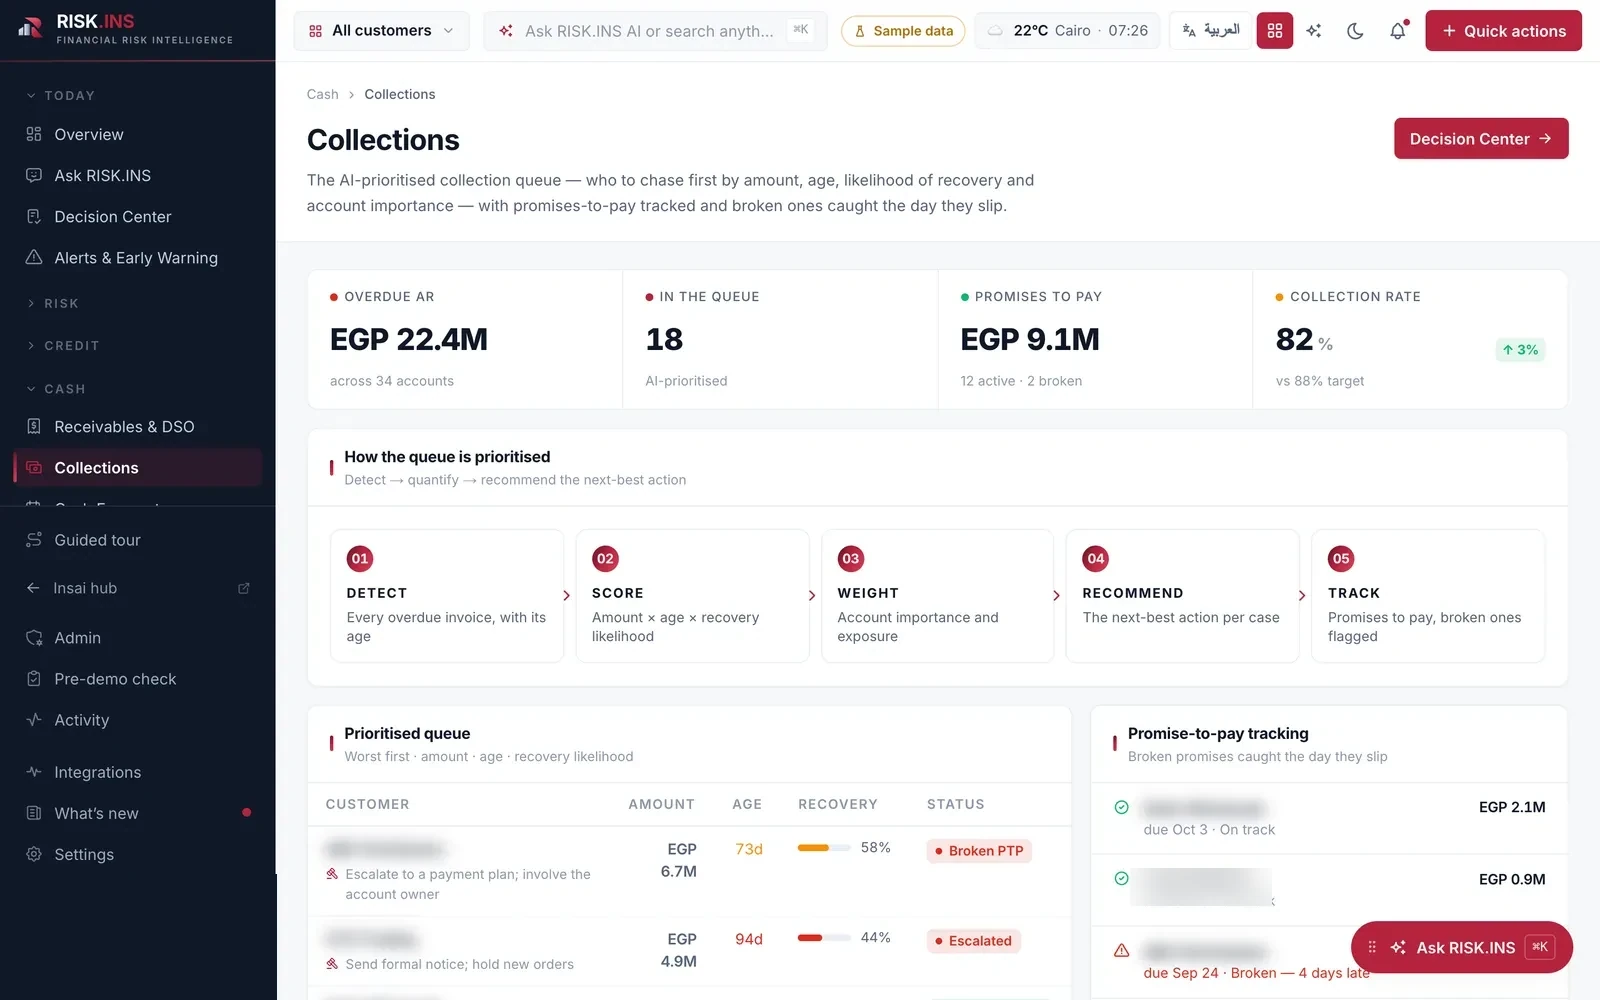The height and width of the screenshot is (1000, 1600).
Task: Collapse the TODAY section
Action: (x=62, y=96)
